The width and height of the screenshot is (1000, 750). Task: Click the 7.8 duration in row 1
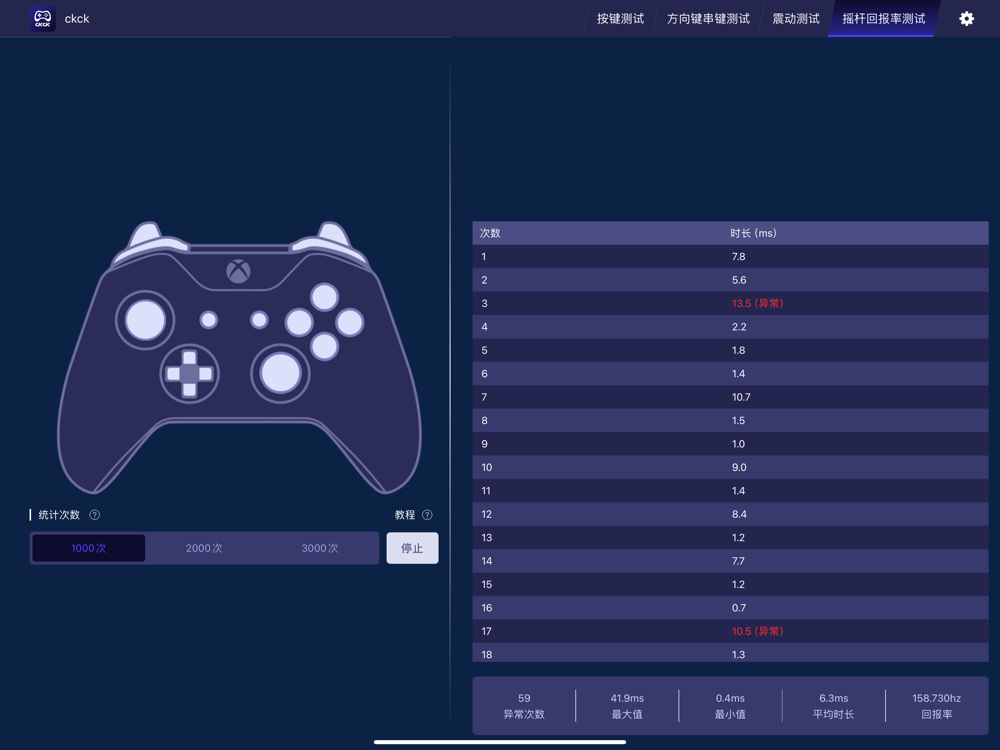click(x=739, y=256)
